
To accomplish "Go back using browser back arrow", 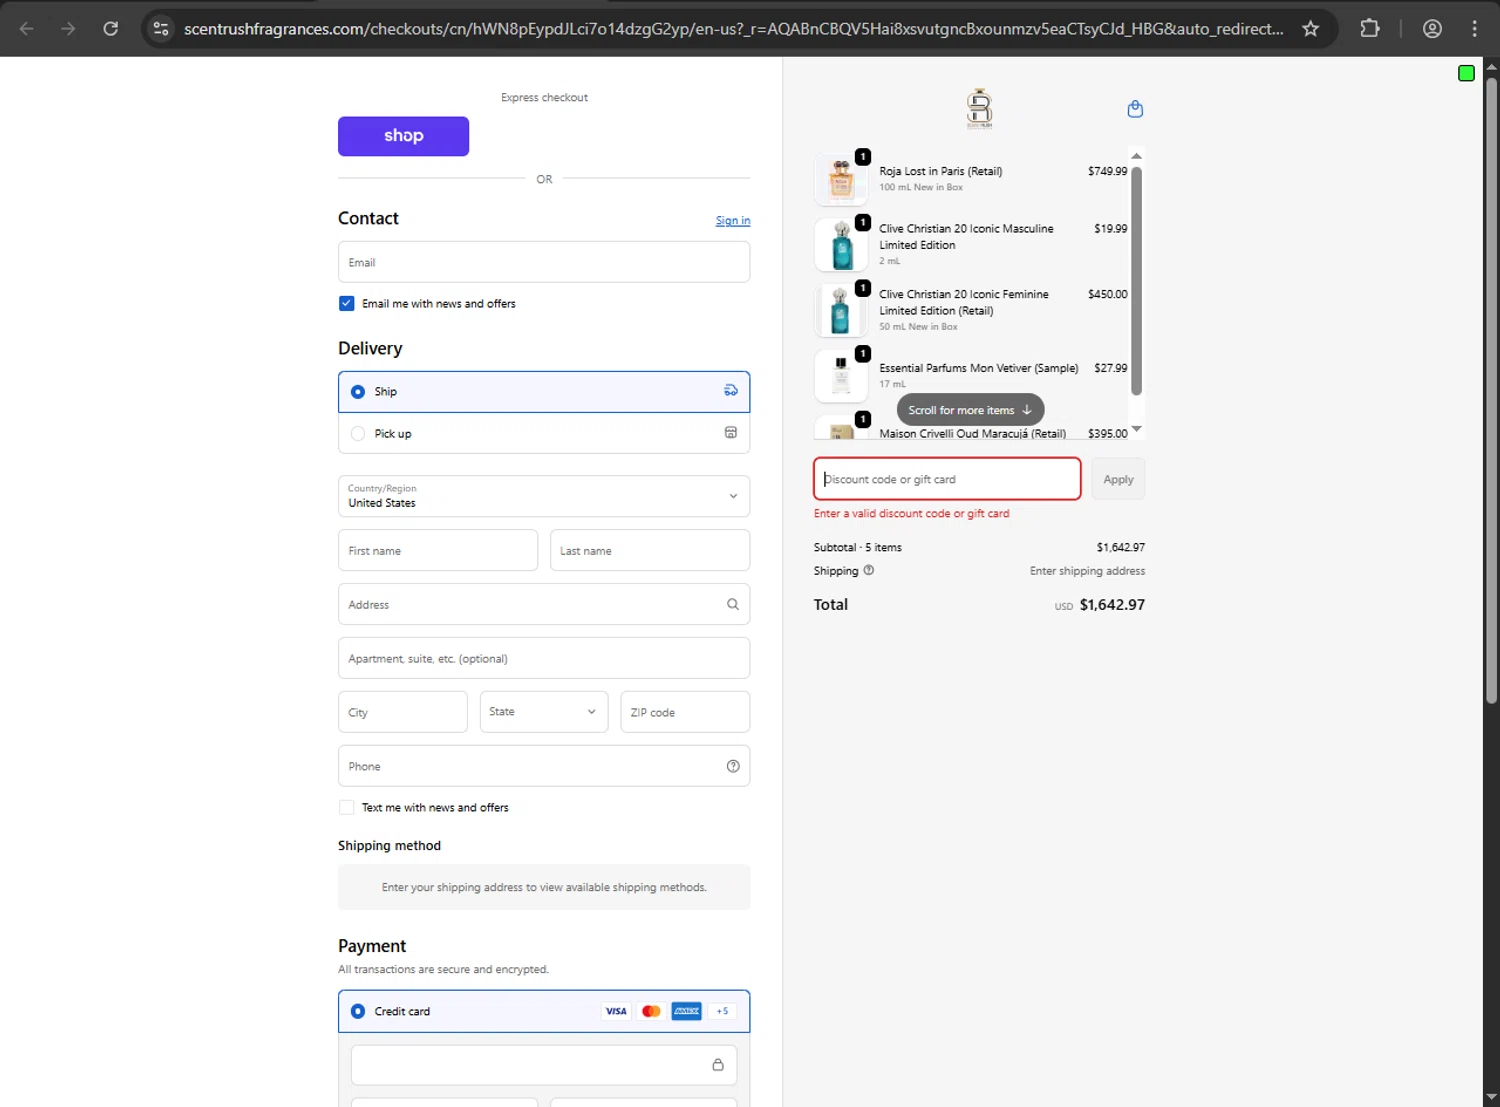I will 27,29.
